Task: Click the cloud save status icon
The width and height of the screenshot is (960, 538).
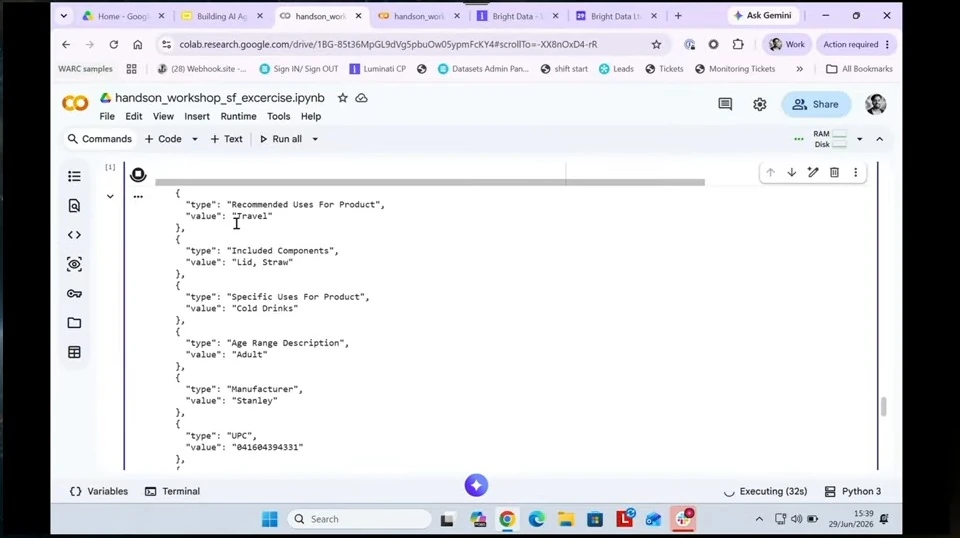Action: coord(362,98)
